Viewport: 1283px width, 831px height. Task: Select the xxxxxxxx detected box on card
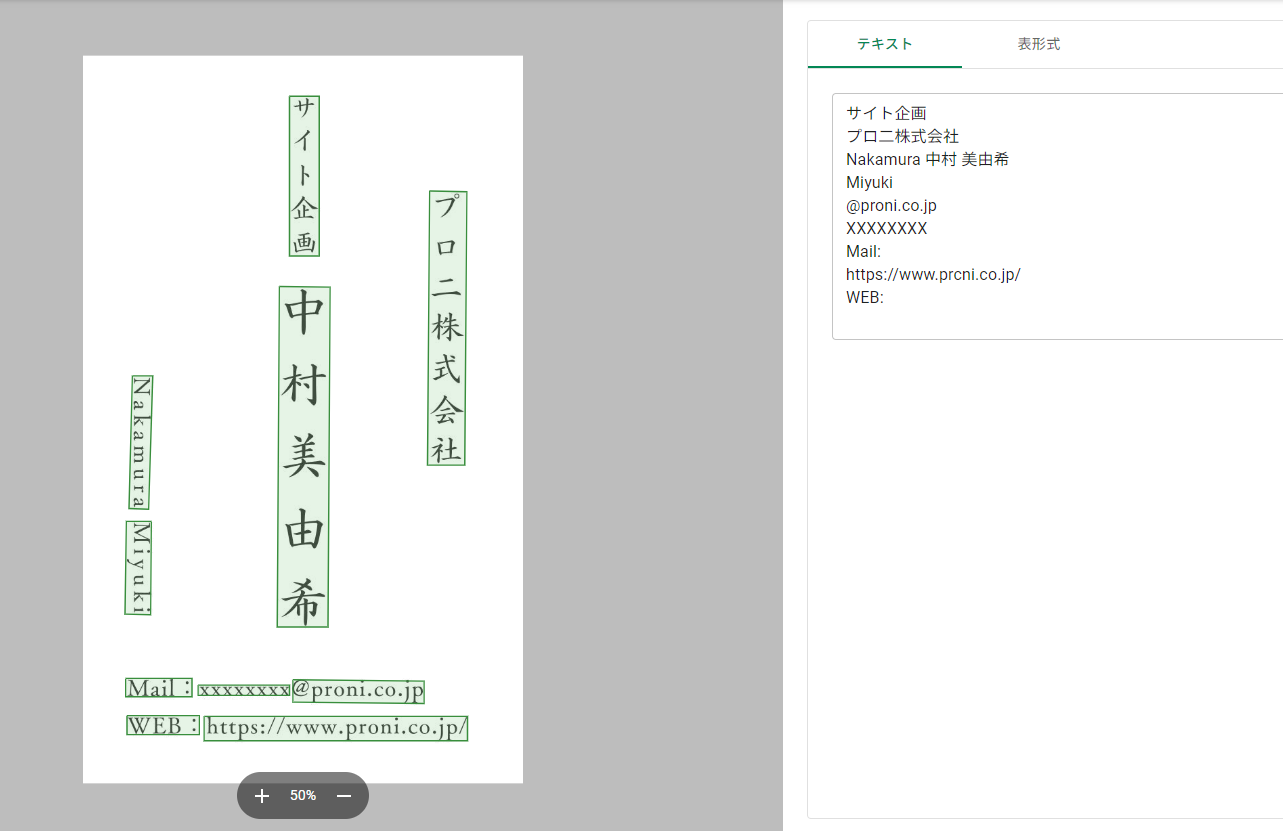[x=244, y=690]
